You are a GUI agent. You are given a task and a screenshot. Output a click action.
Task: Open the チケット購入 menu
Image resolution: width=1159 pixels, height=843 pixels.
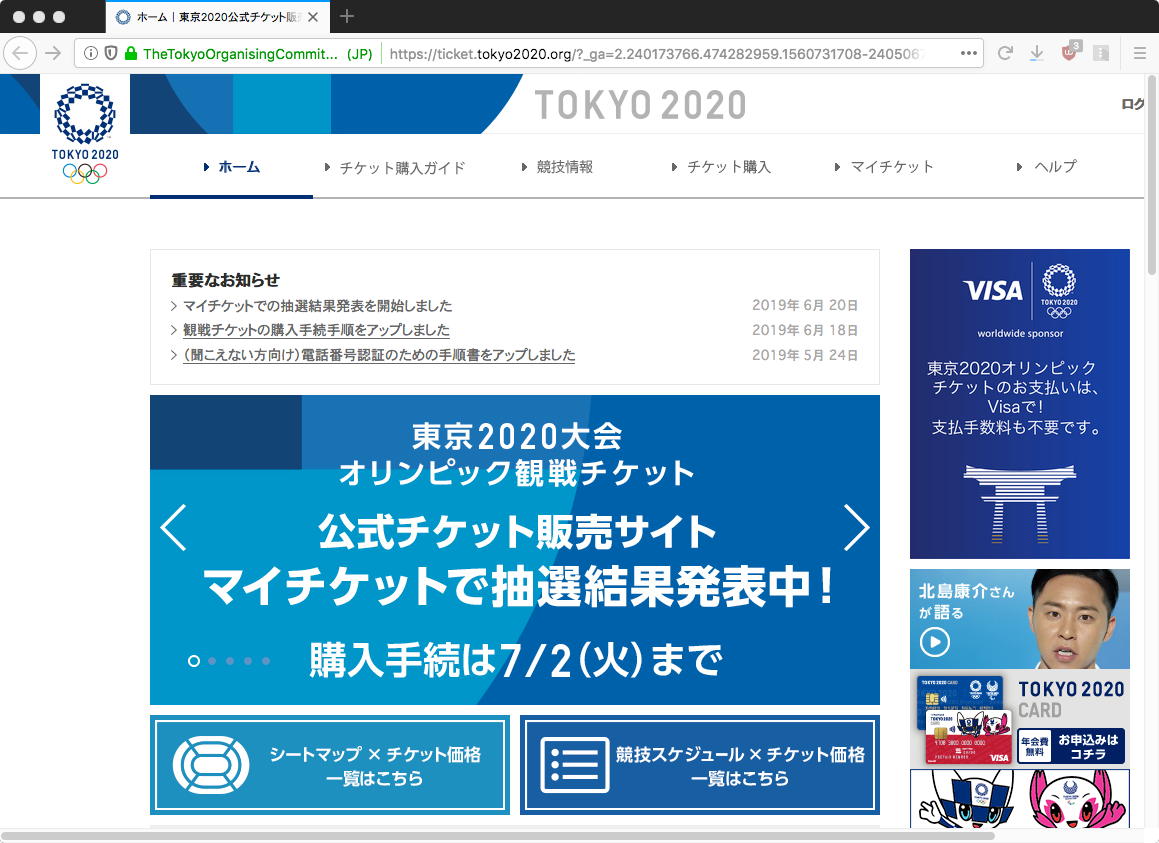(721, 167)
